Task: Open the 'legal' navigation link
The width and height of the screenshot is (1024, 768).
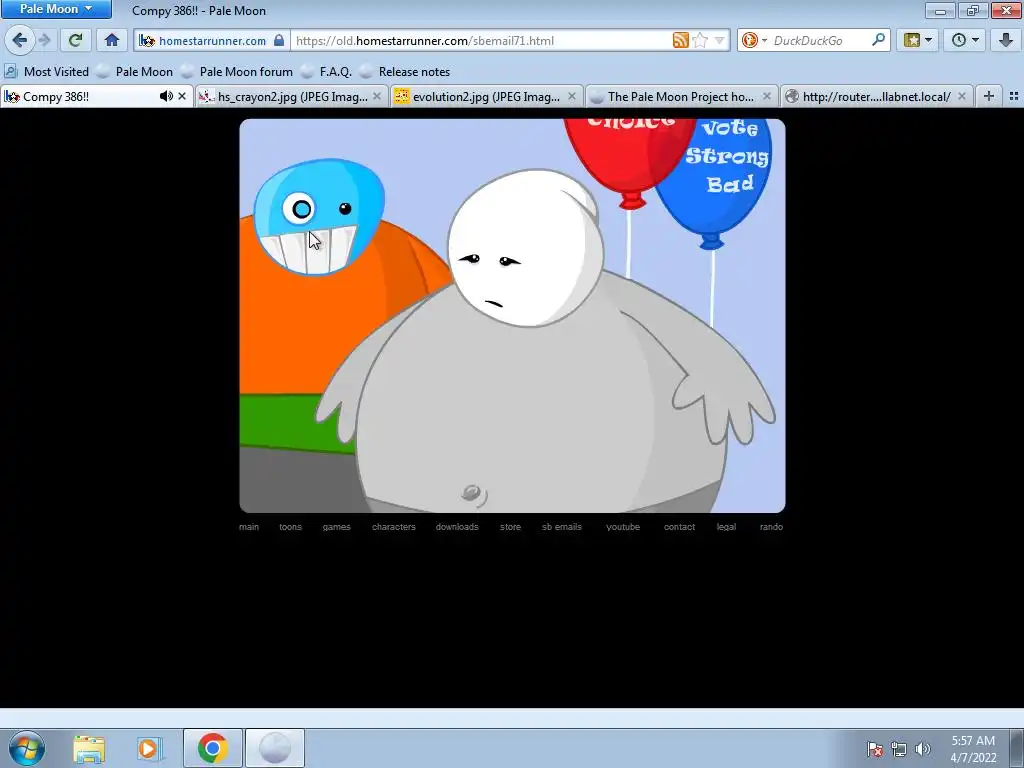Action: coord(726,526)
